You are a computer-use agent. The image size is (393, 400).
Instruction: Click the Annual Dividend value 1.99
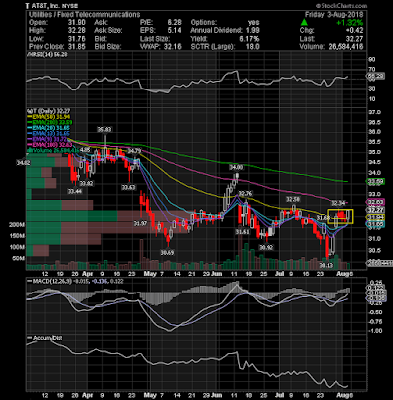click(x=252, y=31)
